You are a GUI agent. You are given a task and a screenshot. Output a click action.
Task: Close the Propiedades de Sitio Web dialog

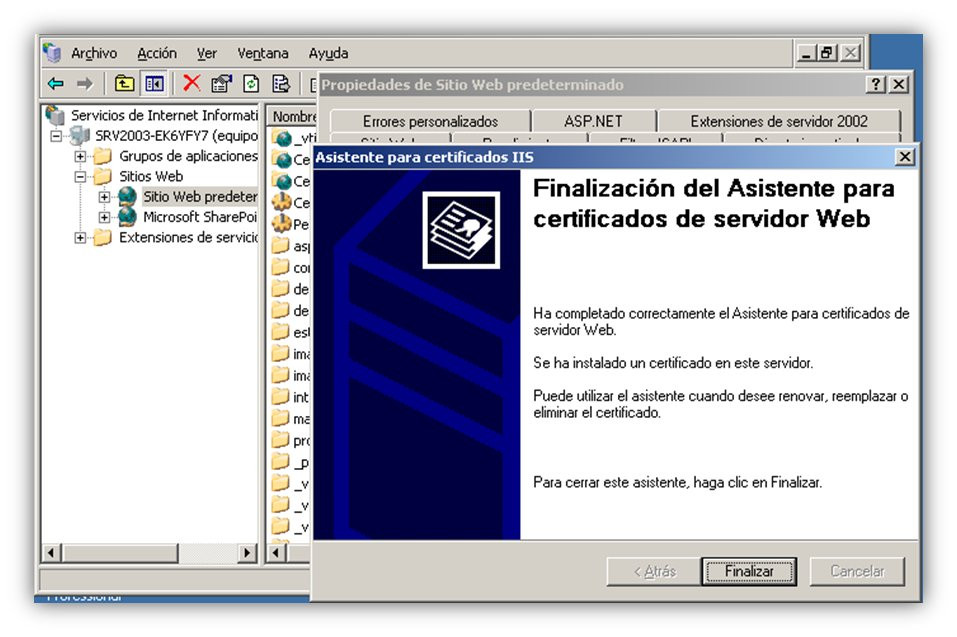tap(899, 84)
